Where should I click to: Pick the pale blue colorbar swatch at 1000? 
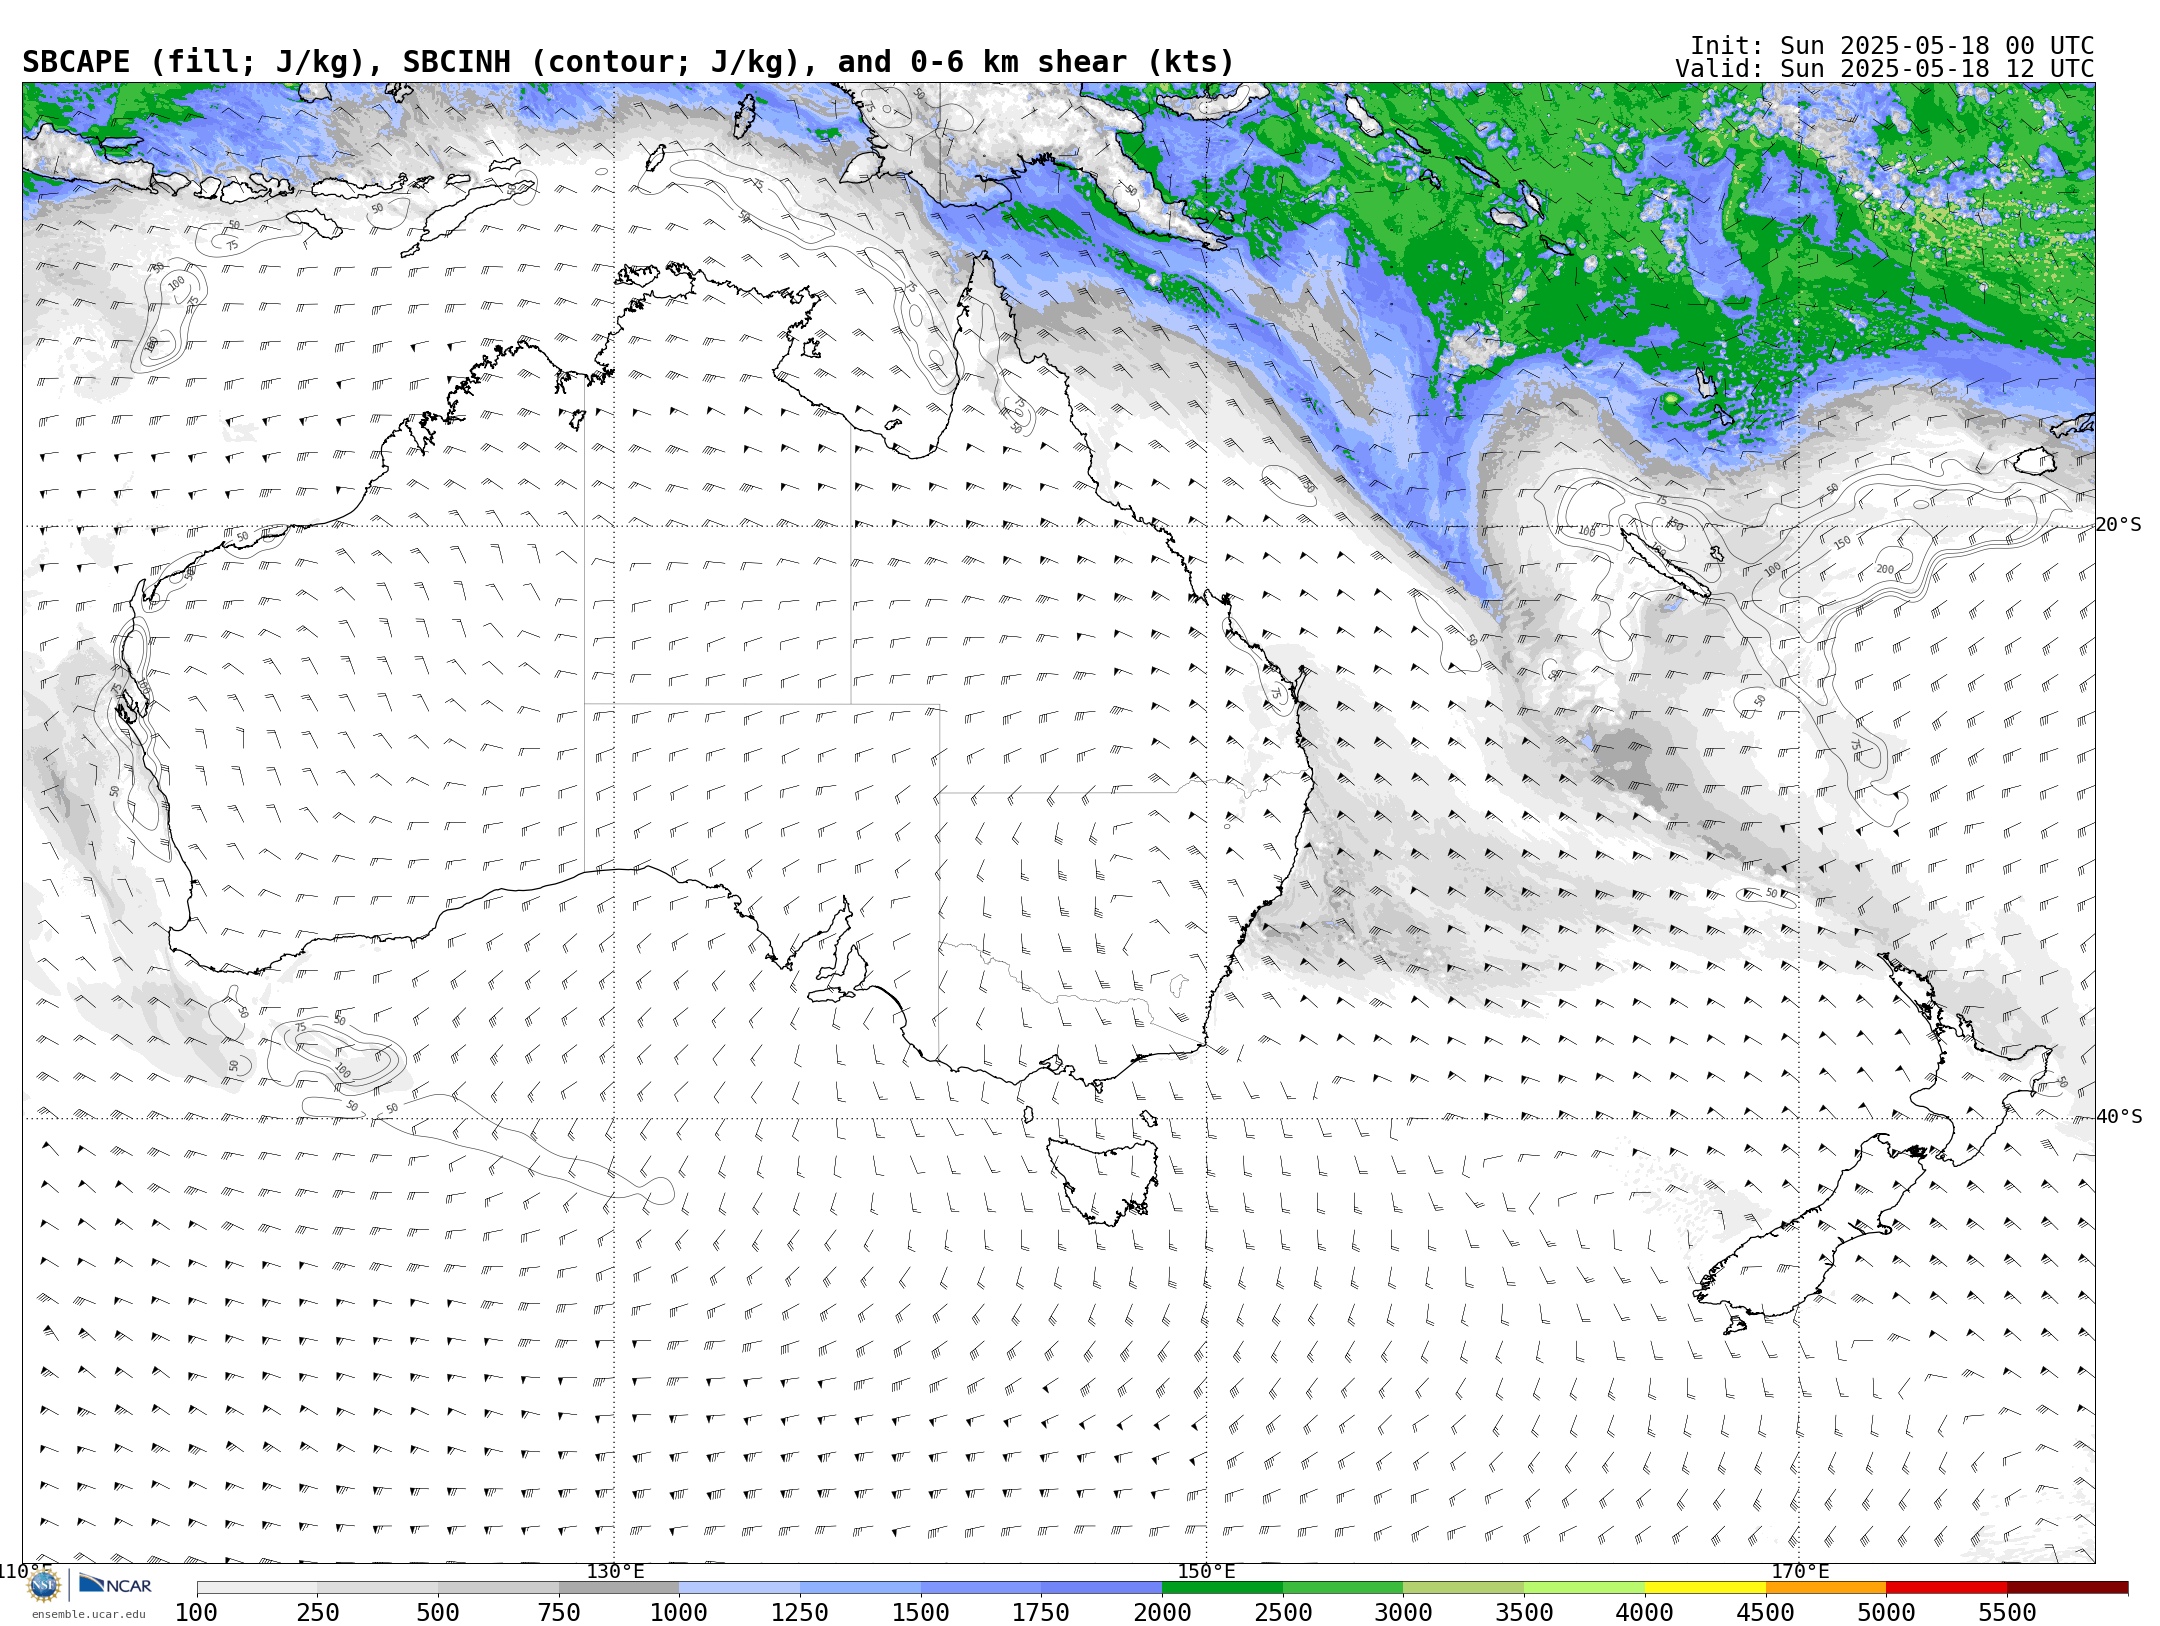pyautogui.click(x=739, y=1588)
